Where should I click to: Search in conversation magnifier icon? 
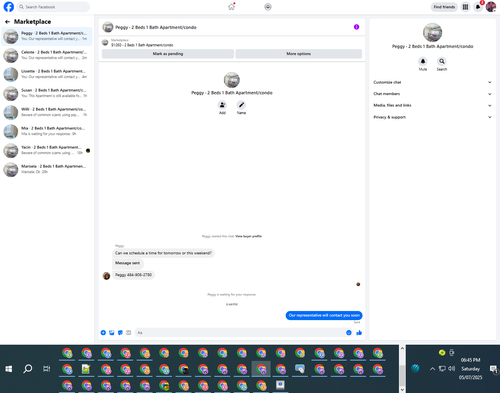click(x=442, y=61)
